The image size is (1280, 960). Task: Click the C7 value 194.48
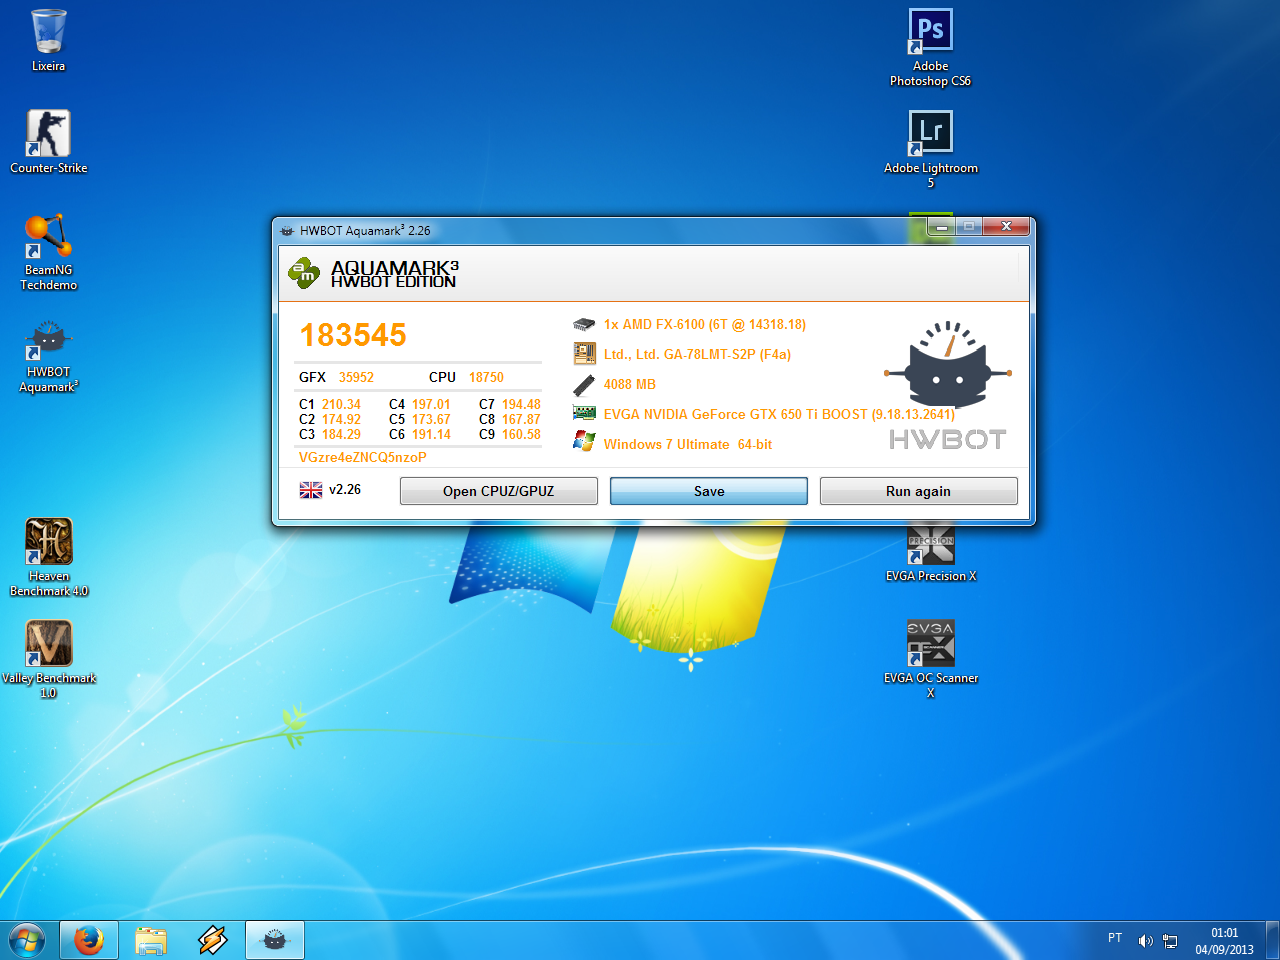[x=521, y=404]
